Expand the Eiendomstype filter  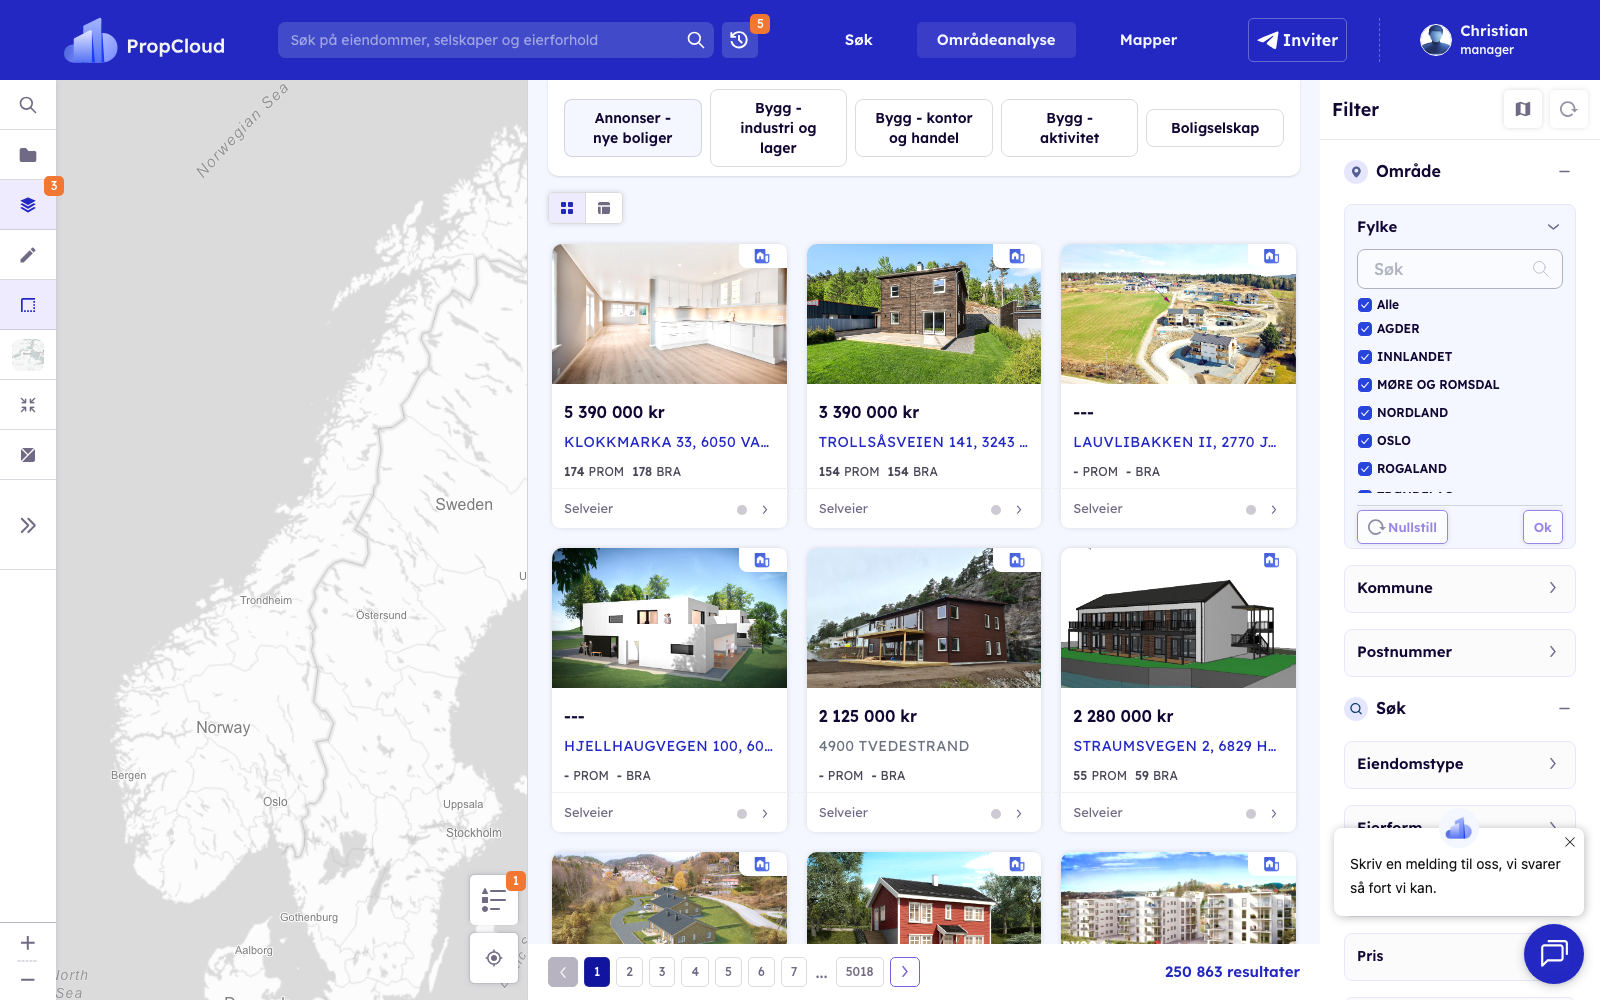(x=1459, y=764)
